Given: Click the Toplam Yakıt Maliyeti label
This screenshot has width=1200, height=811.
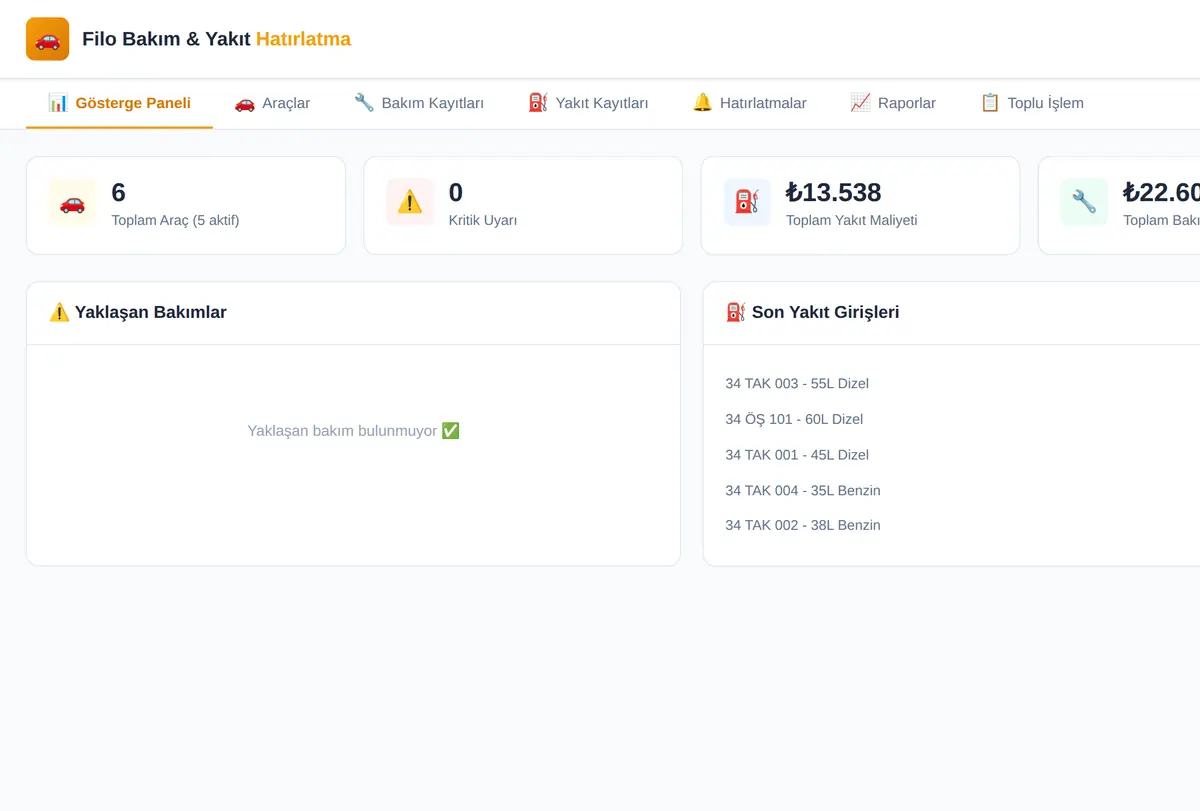Looking at the screenshot, I should click(852, 220).
